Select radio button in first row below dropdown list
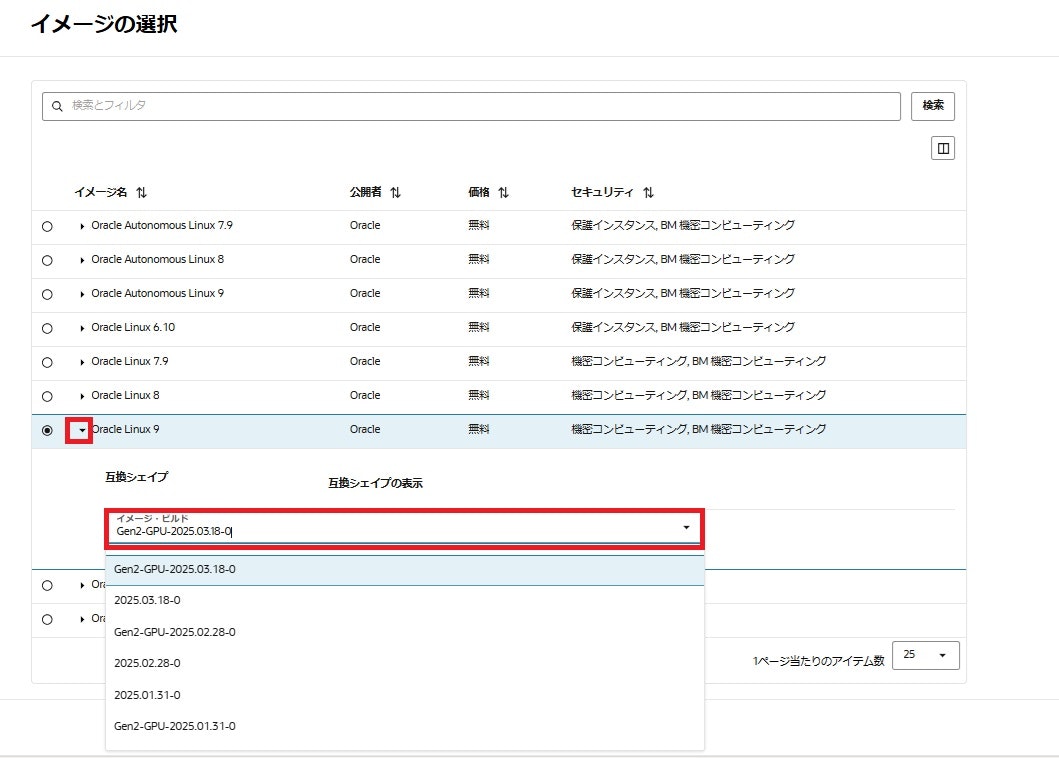This screenshot has height=758, width=1059. [47, 585]
